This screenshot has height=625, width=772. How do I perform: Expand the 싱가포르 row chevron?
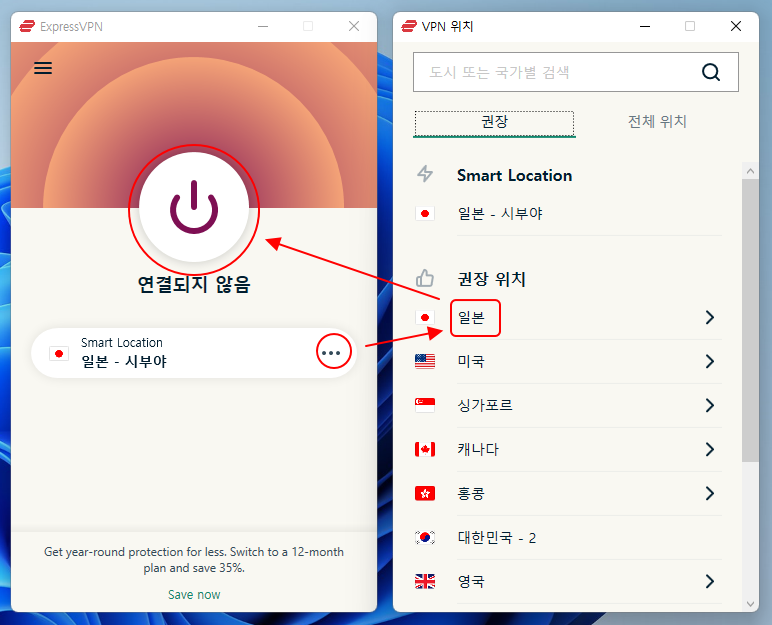pyautogui.click(x=709, y=405)
